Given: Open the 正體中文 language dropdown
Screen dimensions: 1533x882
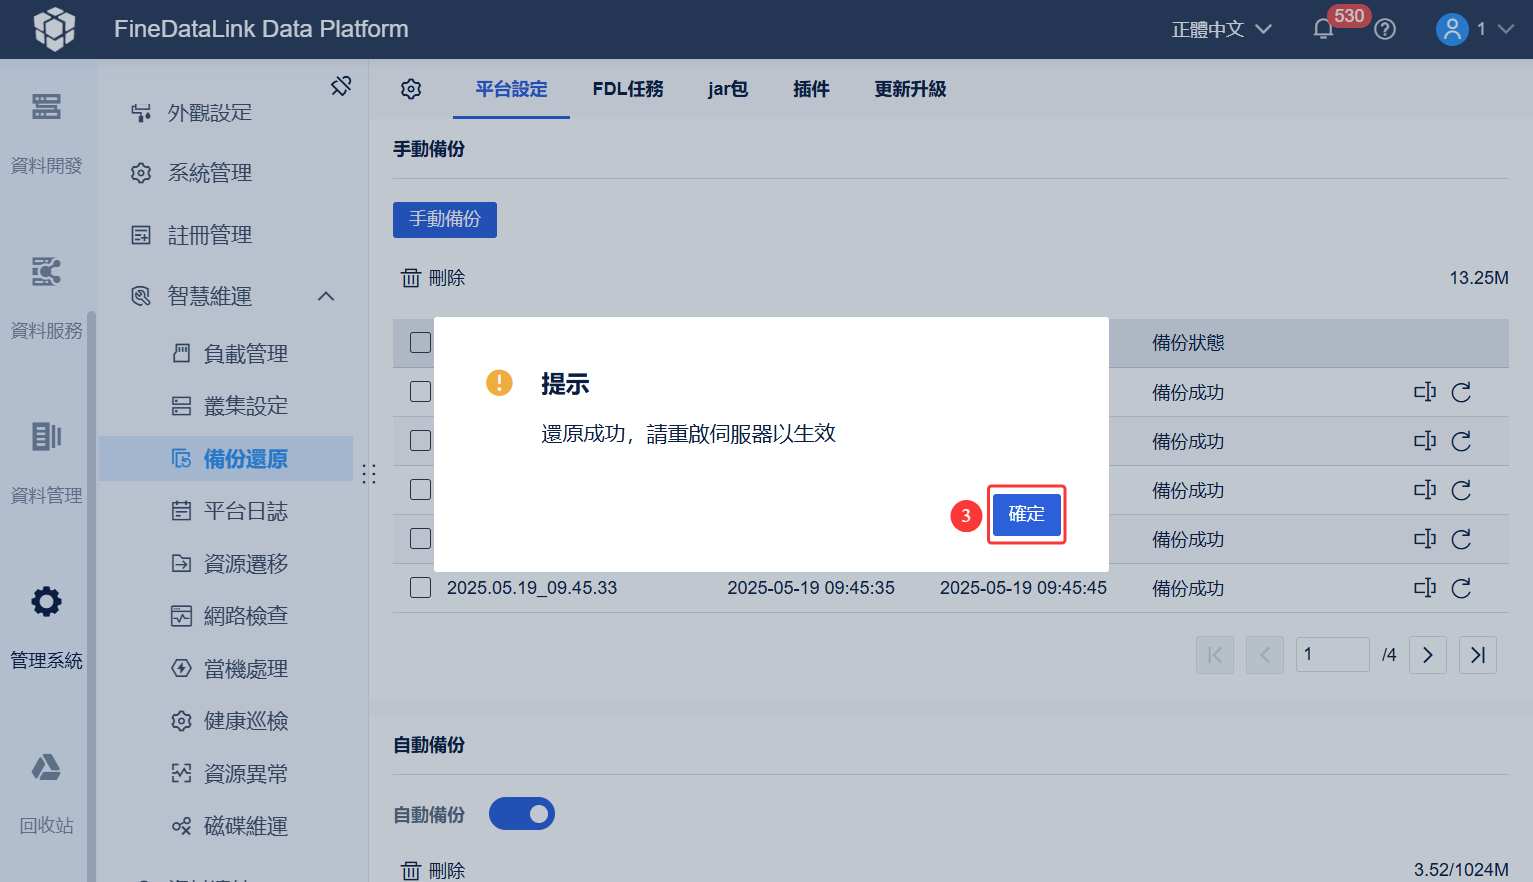Looking at the screenshot, I should pyautogui.click(x=1222, y=29).
